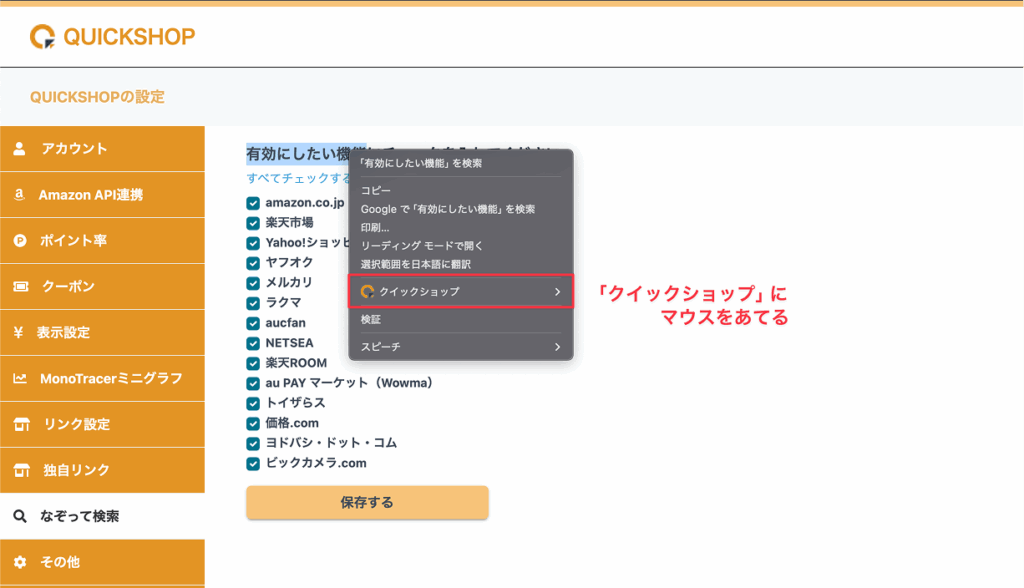The image size is (1024, 588).
Task: Choose 選択範囲を日本語に翻訳 menu entry
Action: pyautogui.click(x=461, y=264)
